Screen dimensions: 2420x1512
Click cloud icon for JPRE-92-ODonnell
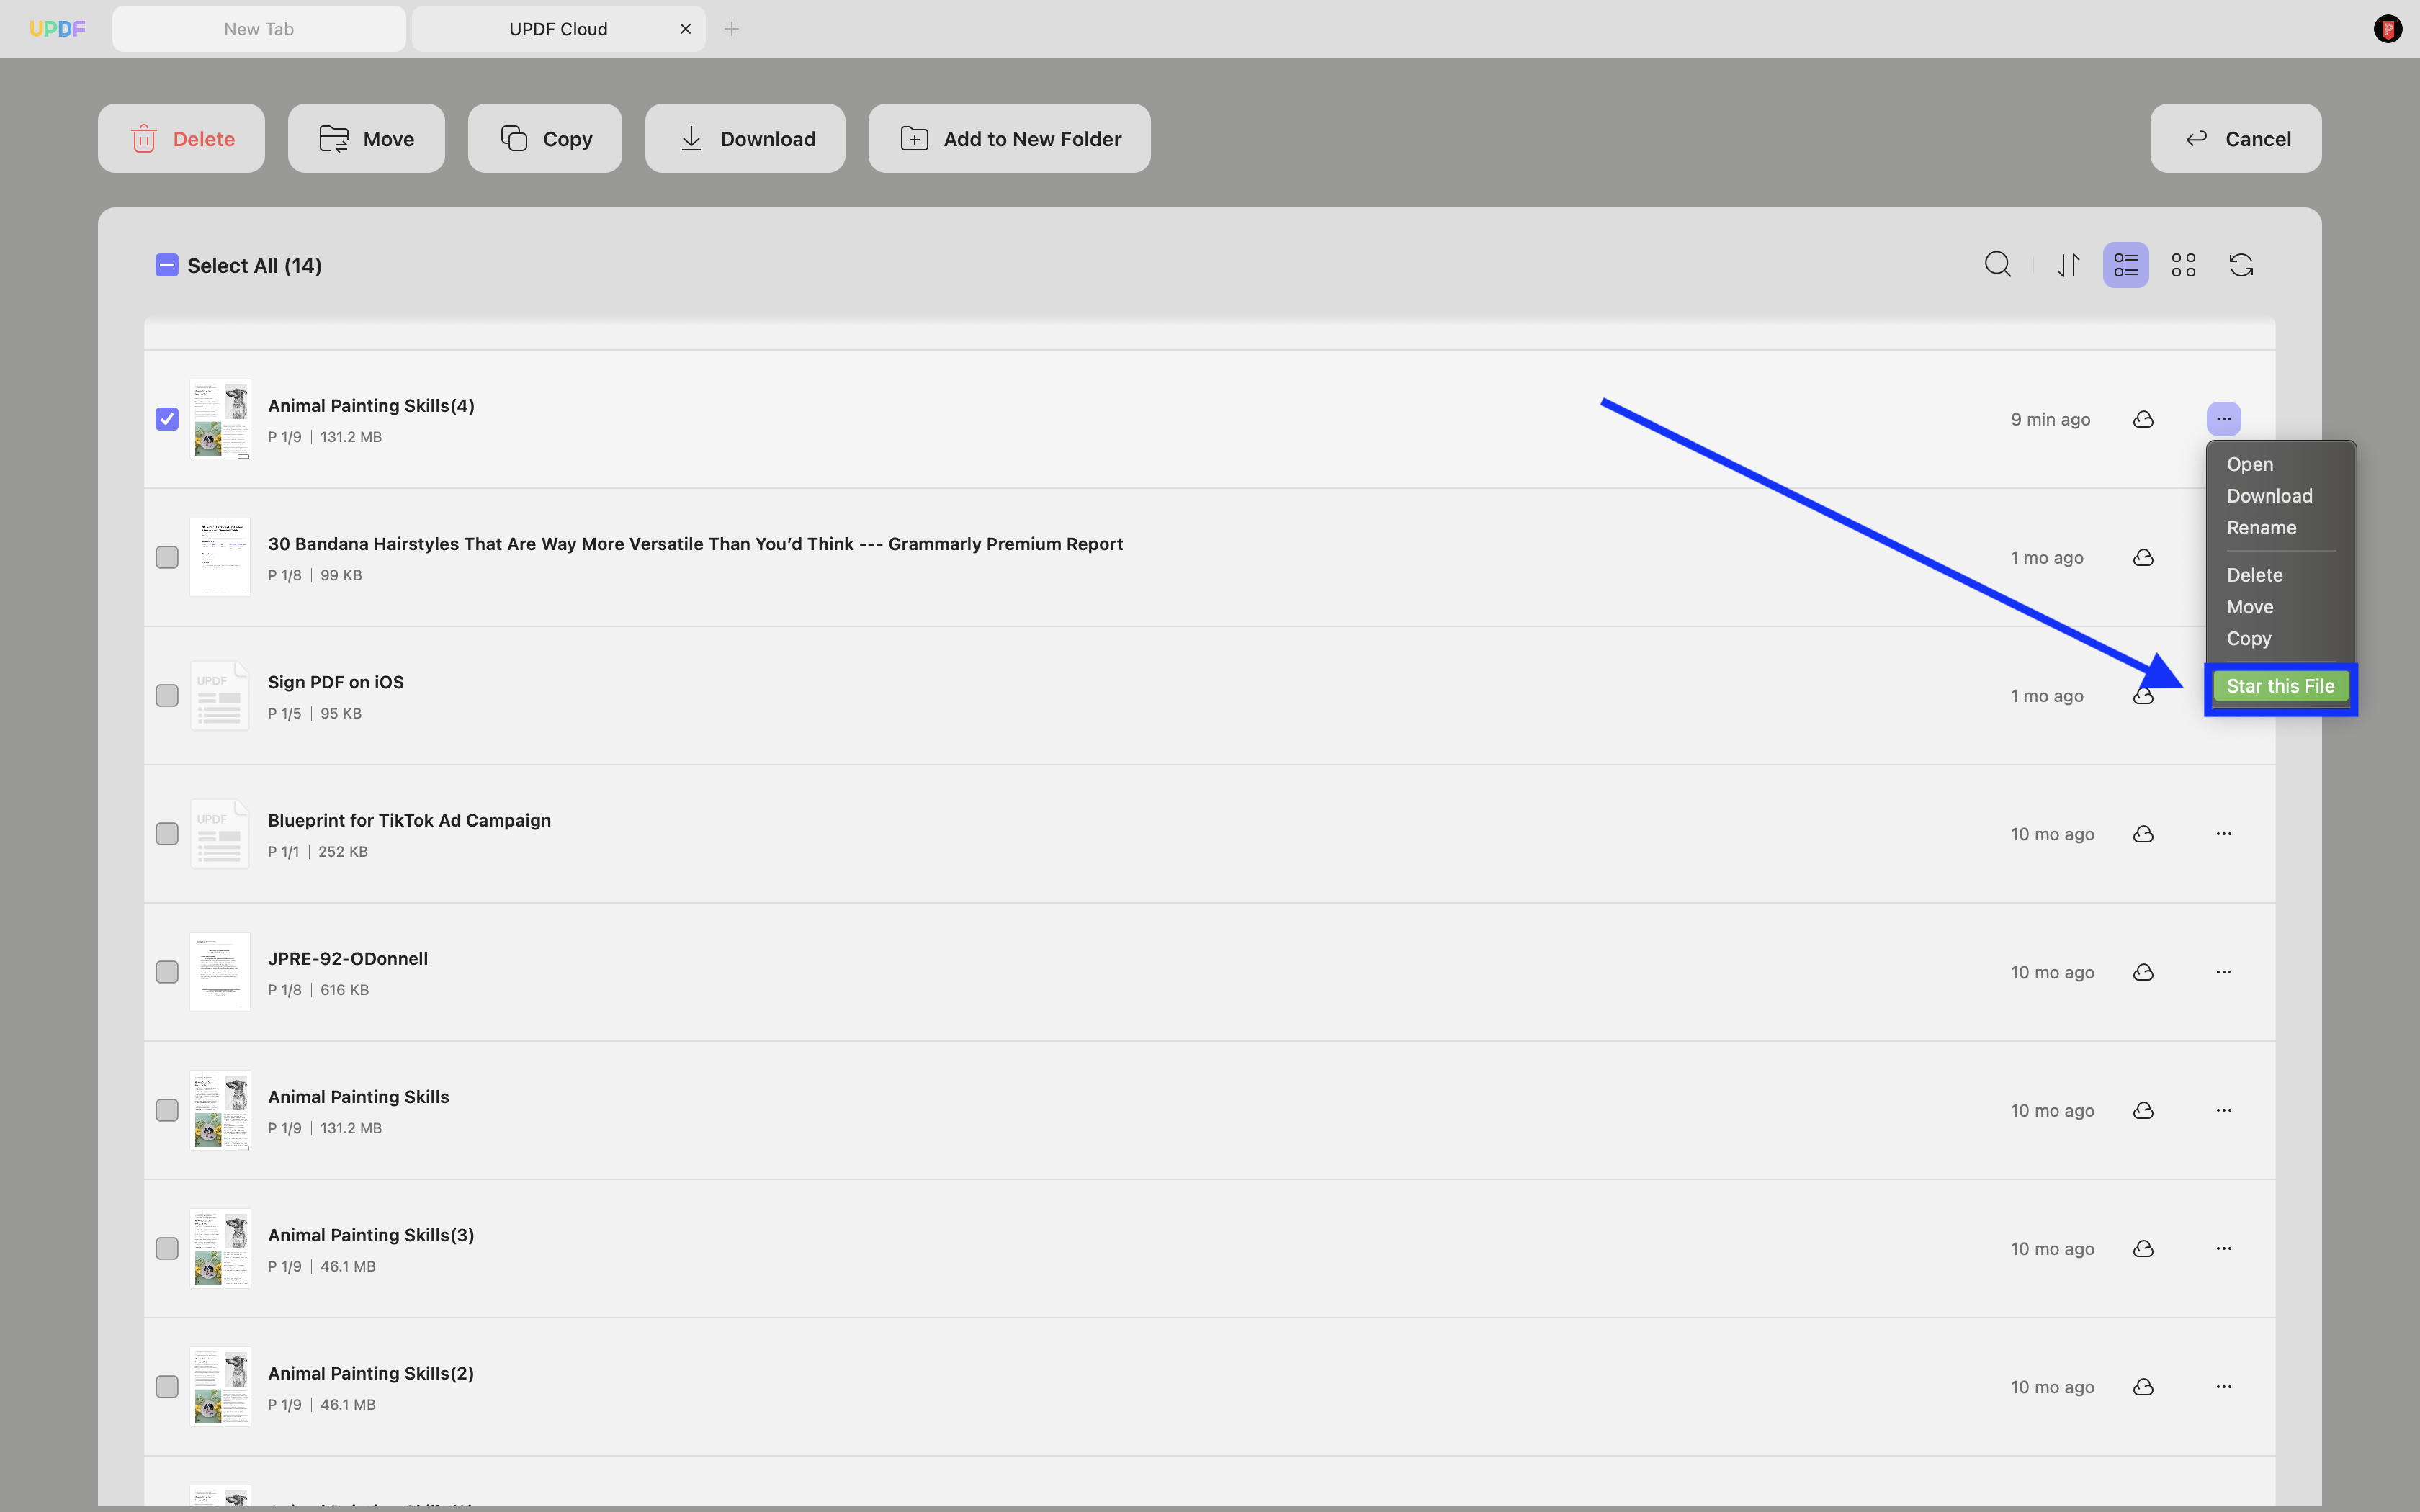pyautogui.click(x=2143, y=972)
